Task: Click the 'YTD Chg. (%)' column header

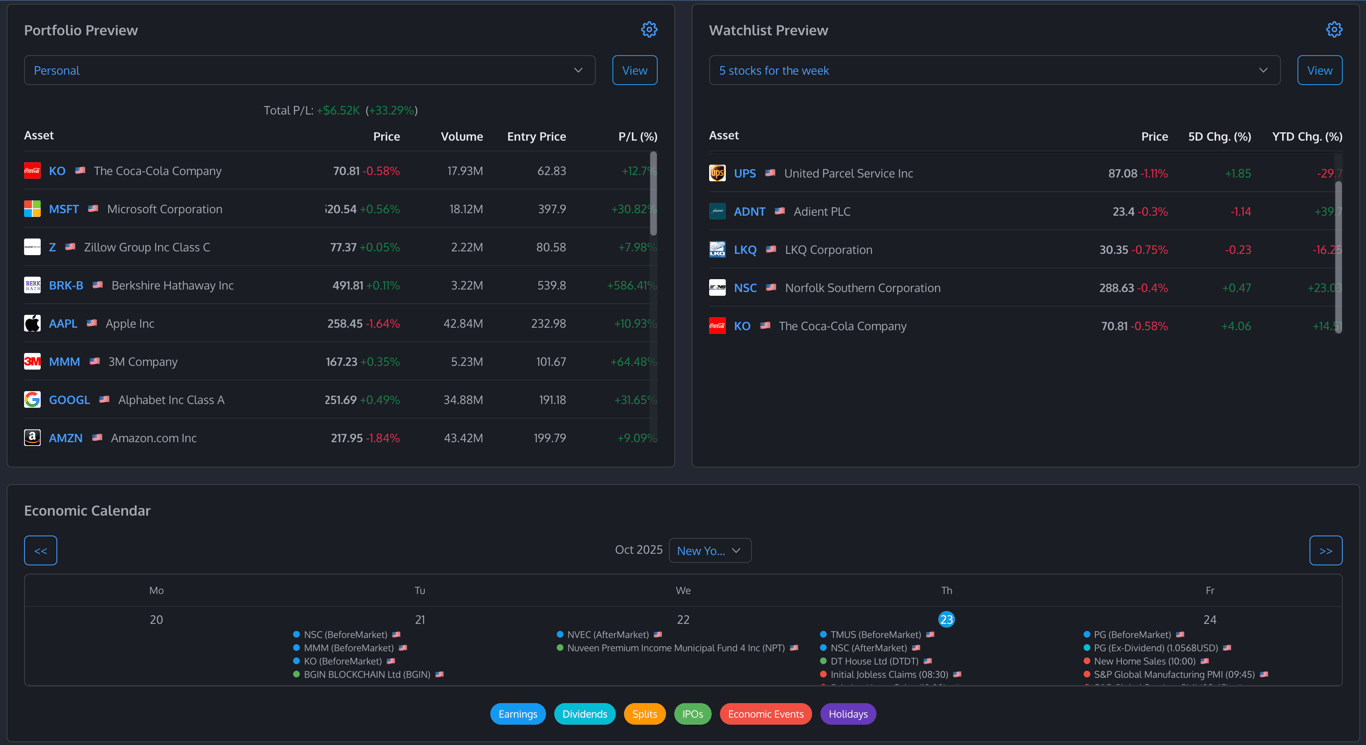Action: pyautogui.click(x=1307, y=136)
